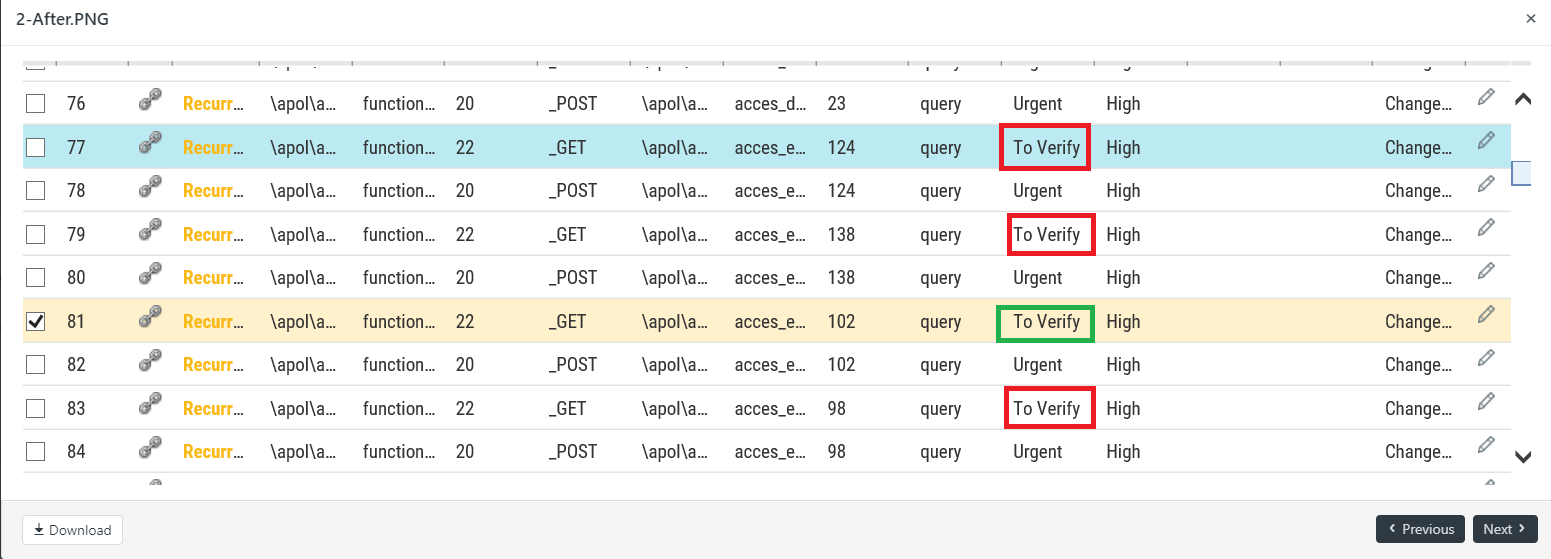Click 'Urgent' status in row 78
Screen dimensions: 1551x559
coord(1037,191)
